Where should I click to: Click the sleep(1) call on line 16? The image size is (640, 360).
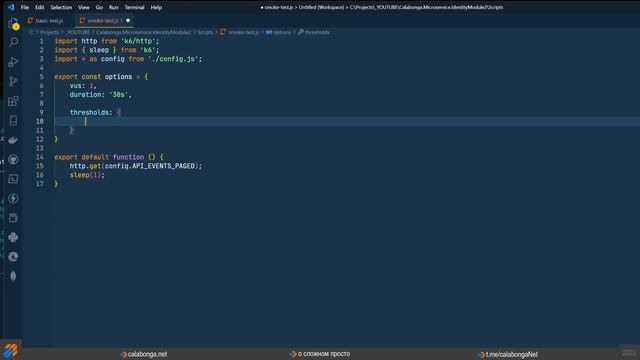[87, 175]
